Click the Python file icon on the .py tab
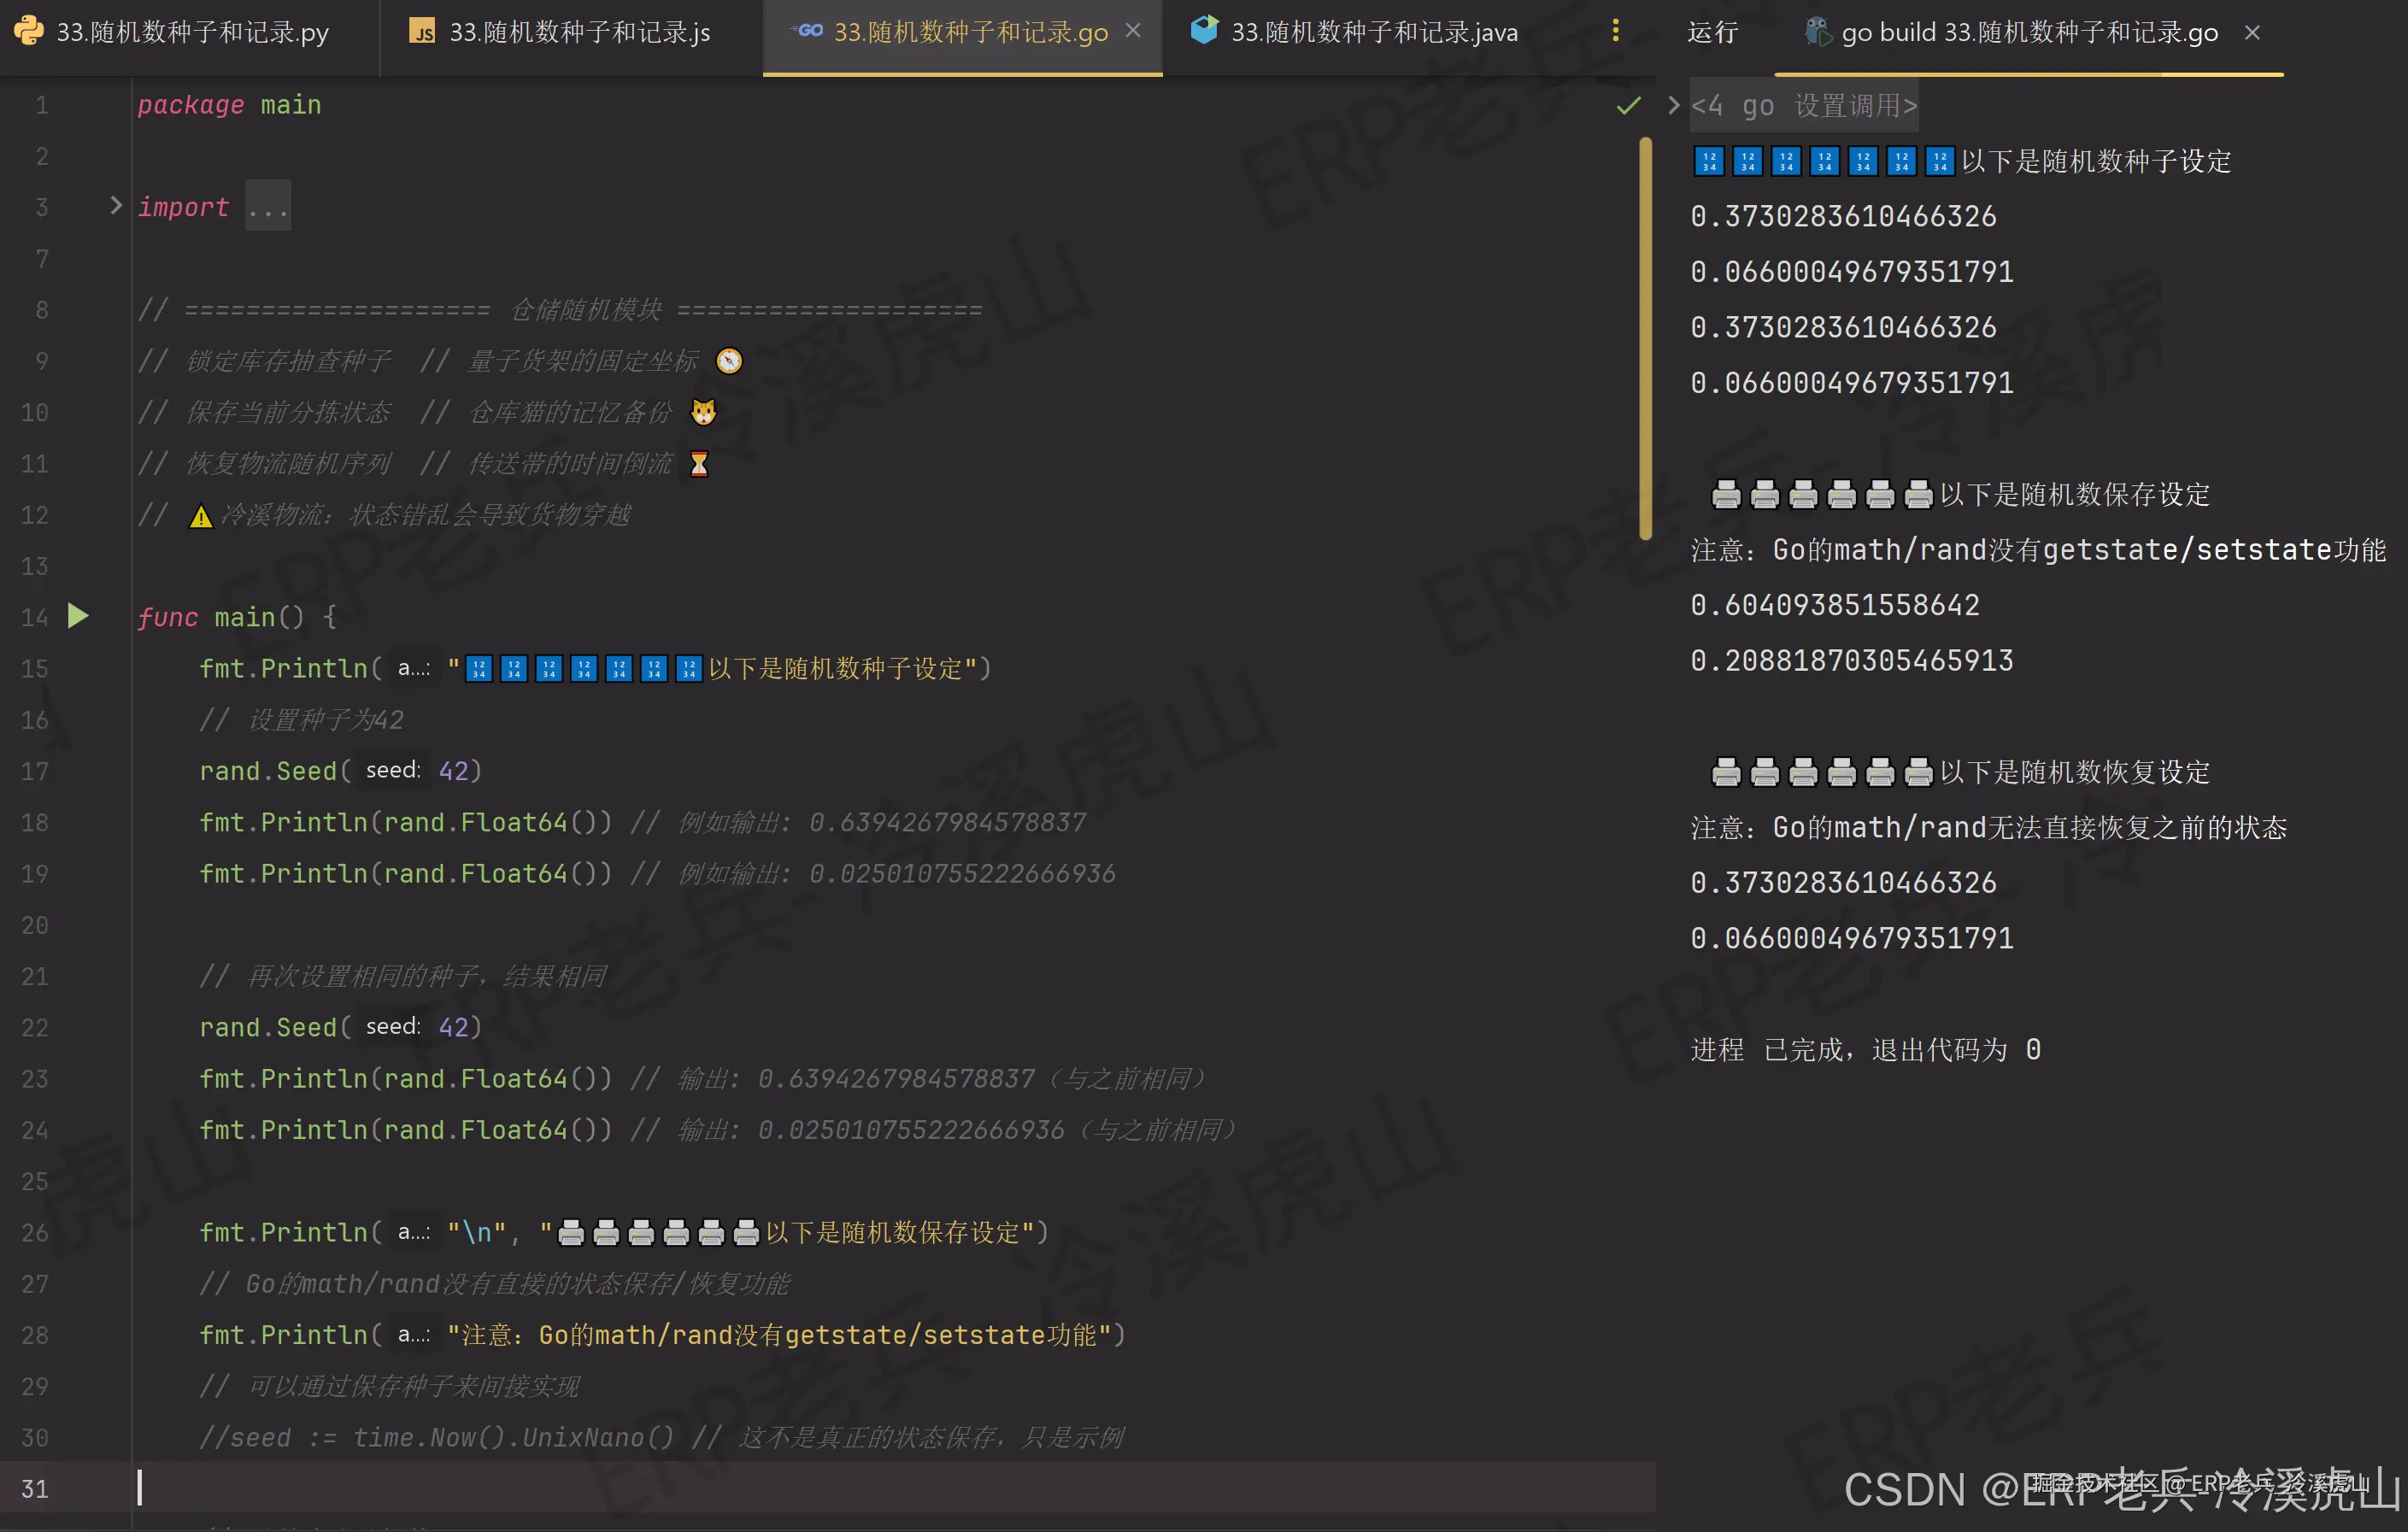The height and width of the screenshot is (1532, 2408). pos(29,31)
